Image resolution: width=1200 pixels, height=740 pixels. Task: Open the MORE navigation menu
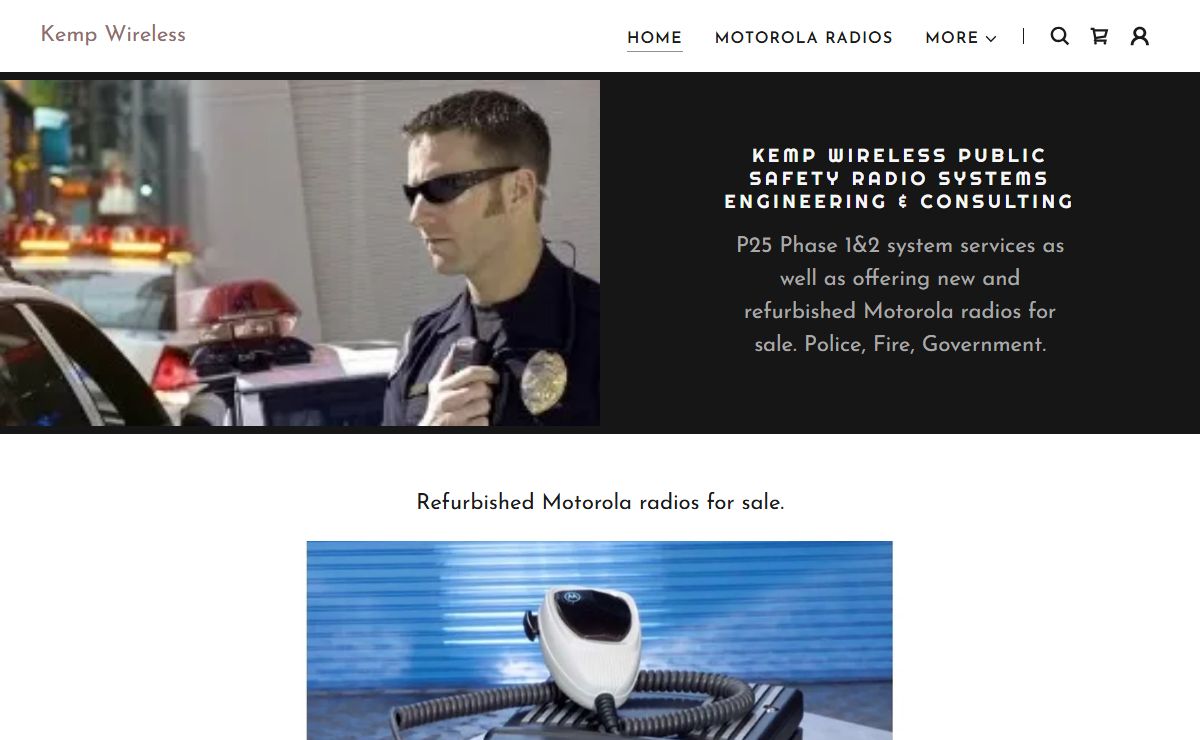[961, 38]
